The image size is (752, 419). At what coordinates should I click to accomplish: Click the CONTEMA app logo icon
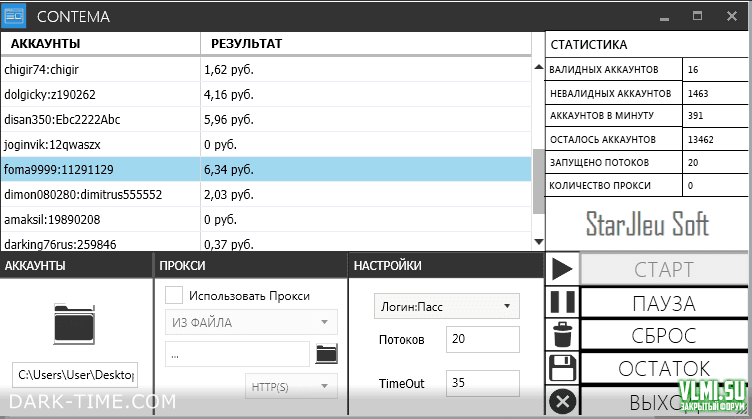click(15, 16)
